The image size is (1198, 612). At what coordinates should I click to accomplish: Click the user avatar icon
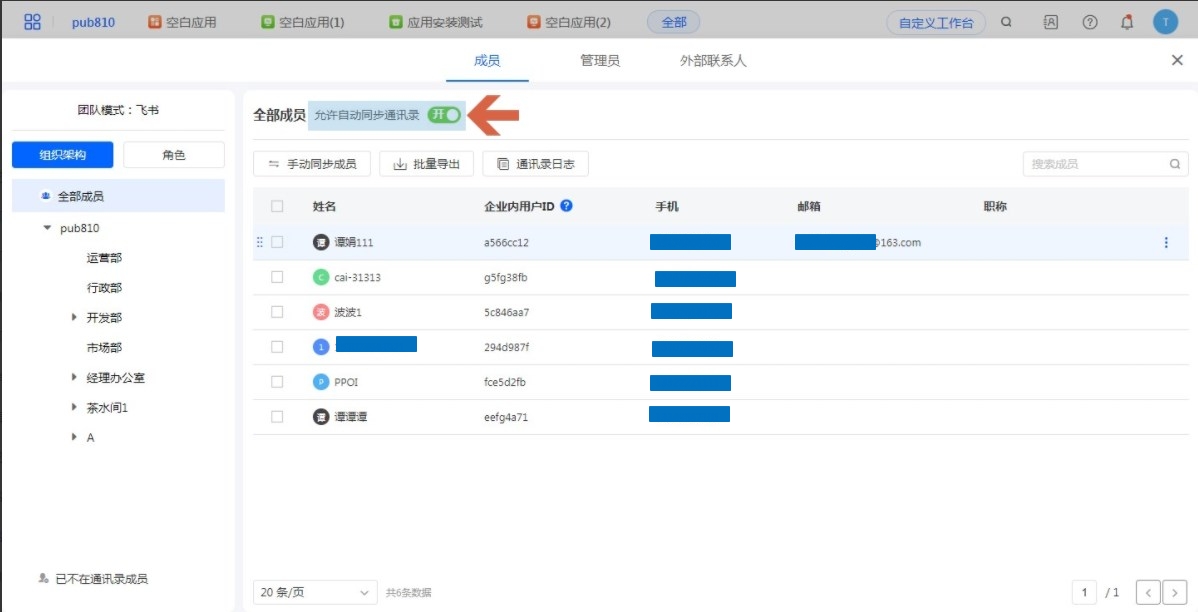pos(1165,22)
